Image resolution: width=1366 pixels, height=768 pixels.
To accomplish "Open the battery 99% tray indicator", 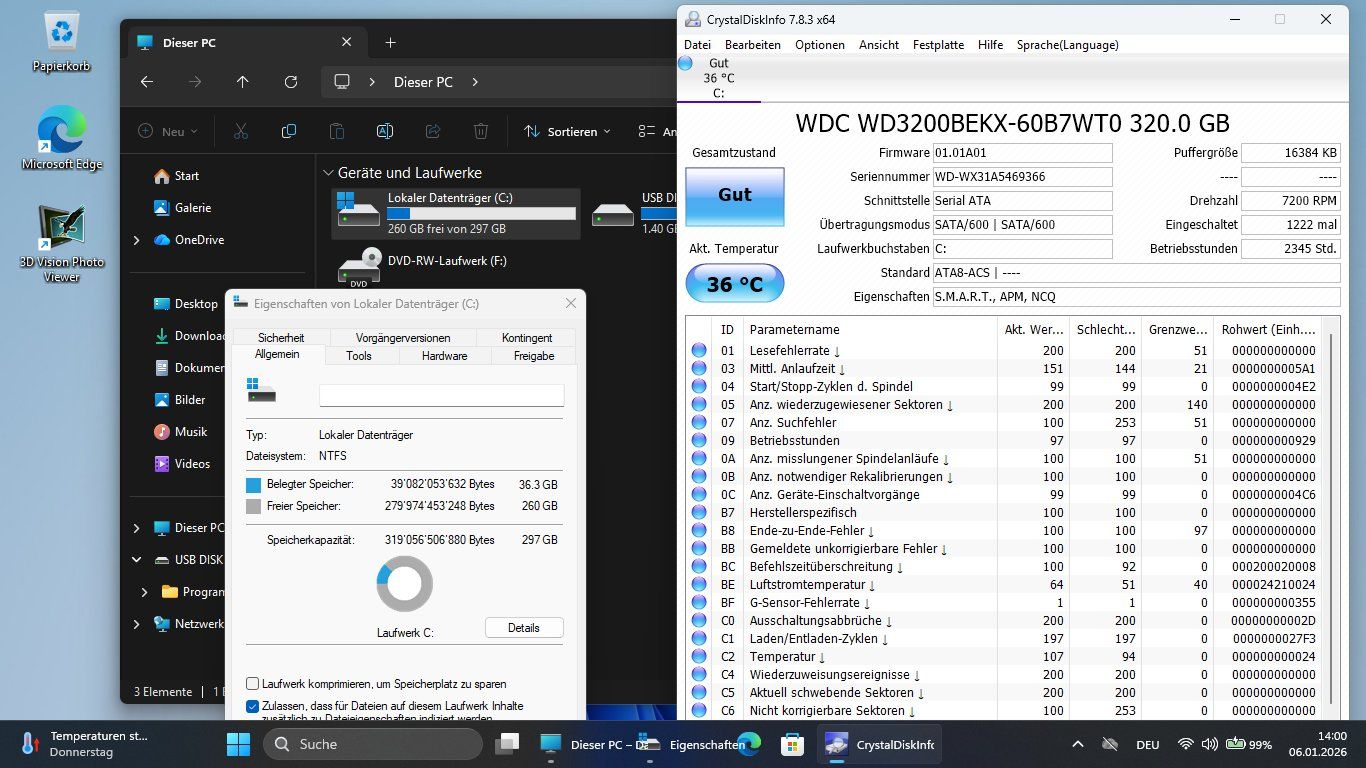I will point(1249,744).
